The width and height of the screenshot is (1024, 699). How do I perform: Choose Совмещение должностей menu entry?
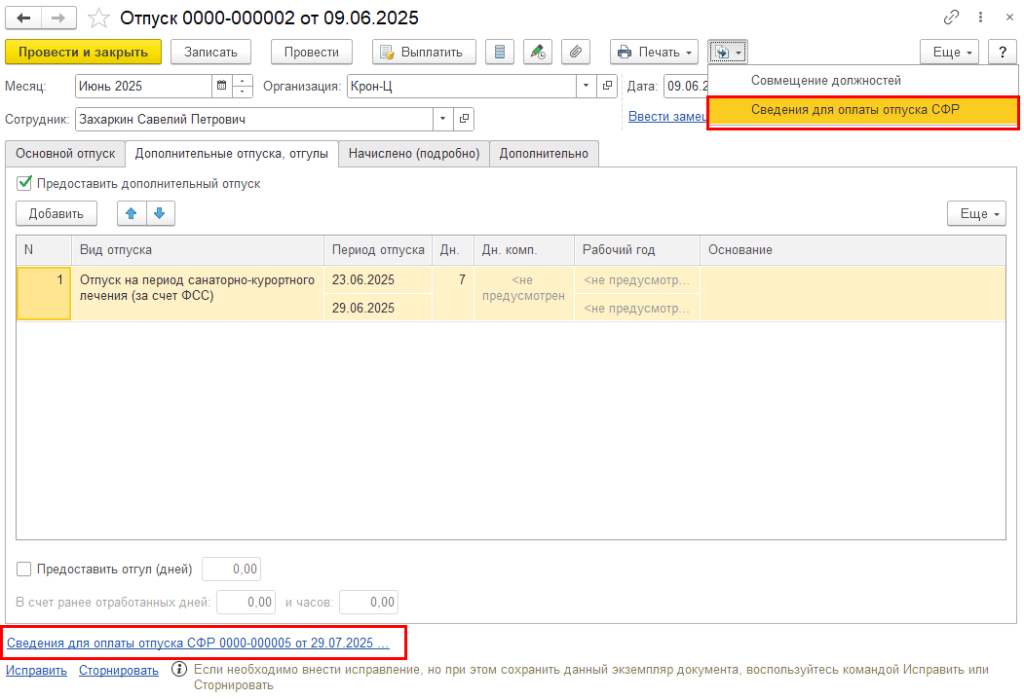pyautogui.click(x=825, y=80)
